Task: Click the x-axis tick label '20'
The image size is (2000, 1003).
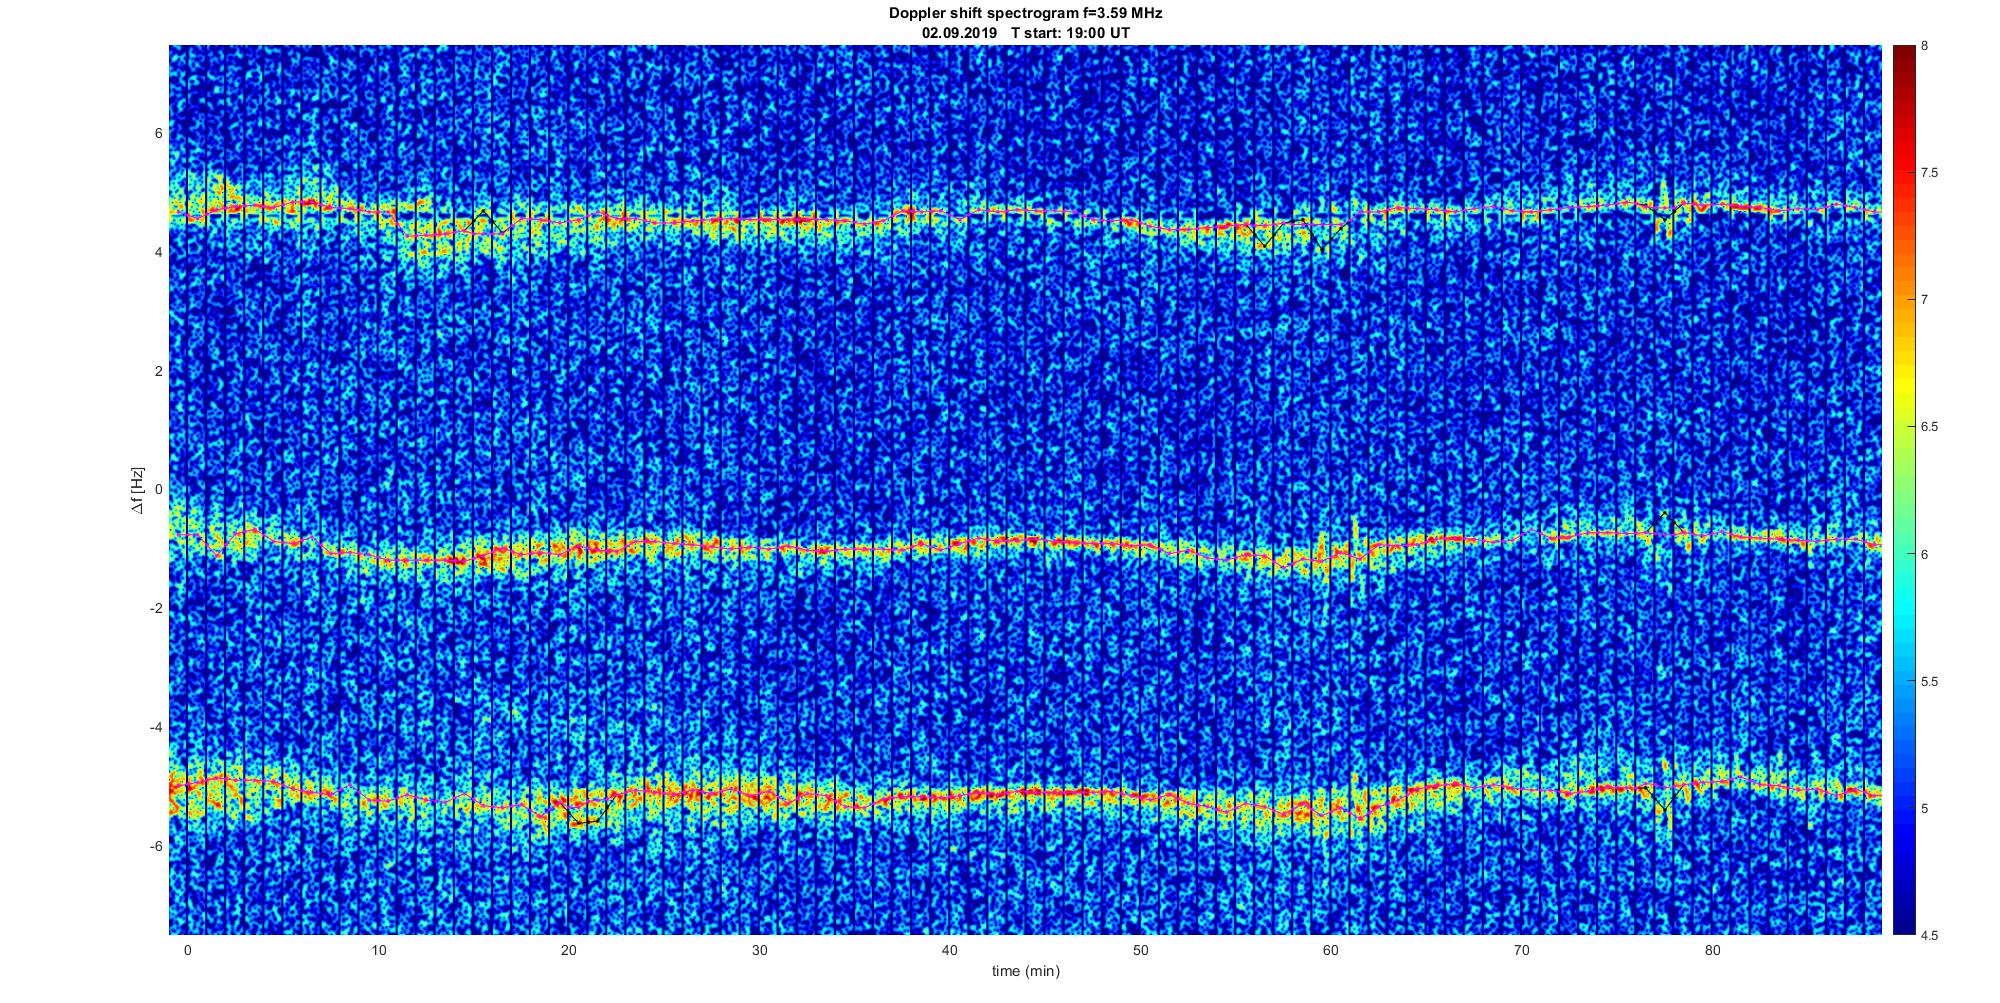Action: click(568, 950)
